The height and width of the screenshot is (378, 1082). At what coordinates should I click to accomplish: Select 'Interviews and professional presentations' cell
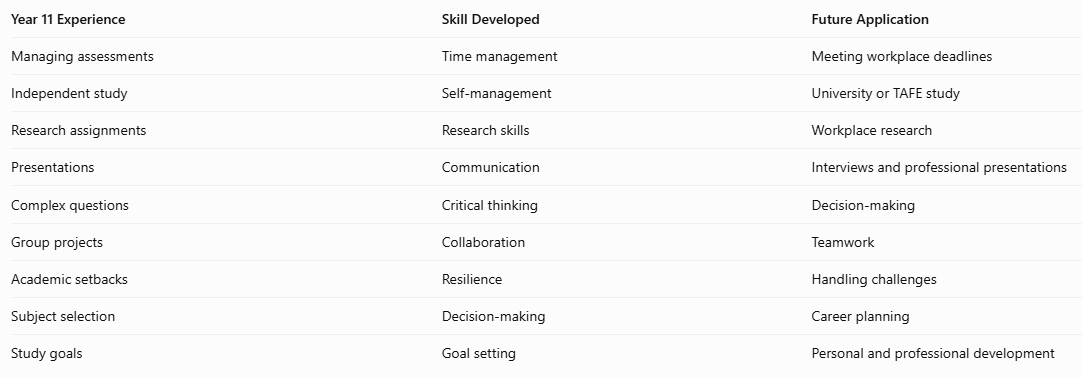pos(939,168)
